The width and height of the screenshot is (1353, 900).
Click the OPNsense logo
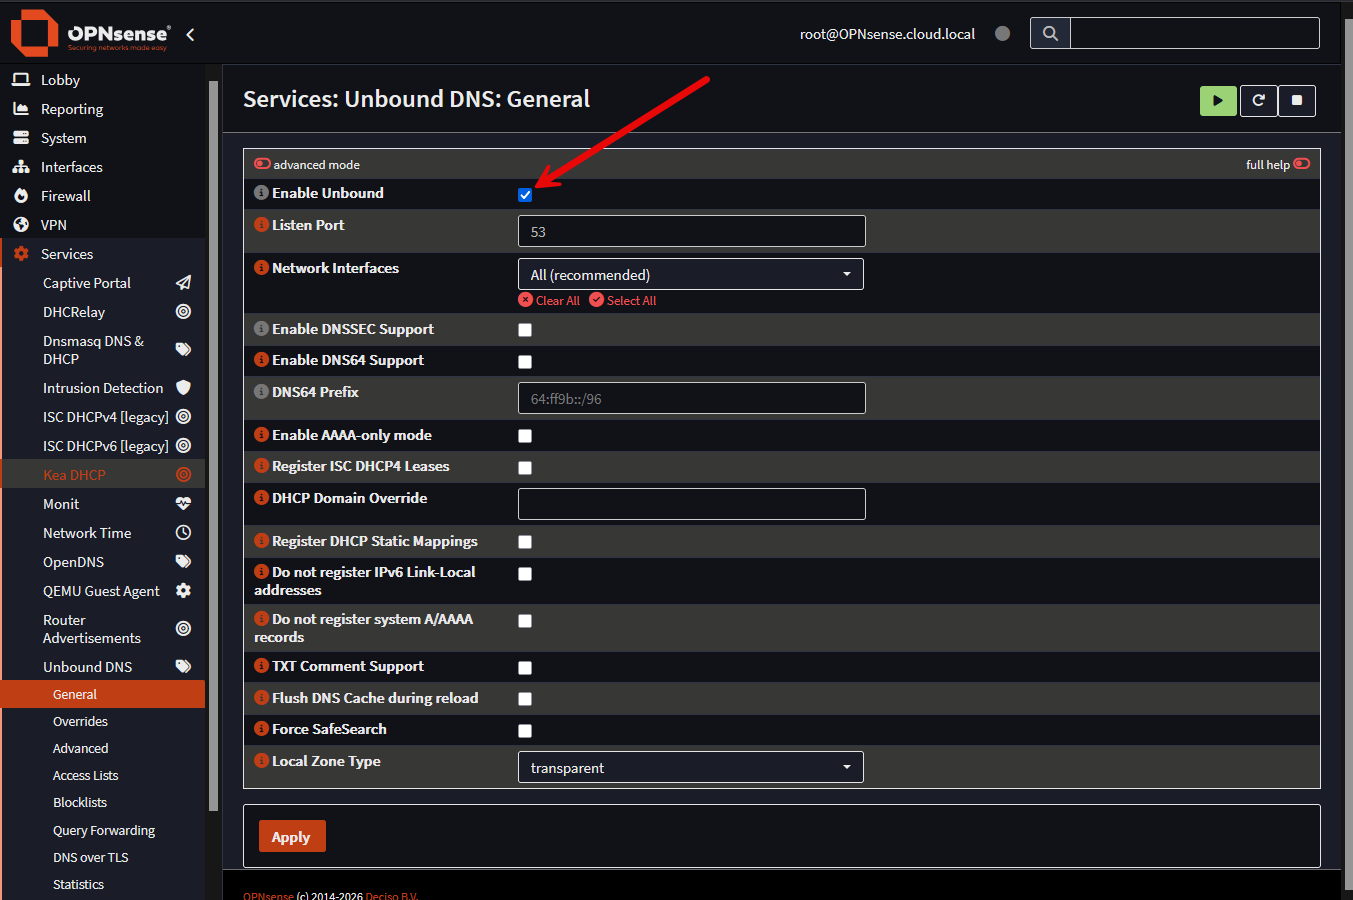[x=90, y=33]
